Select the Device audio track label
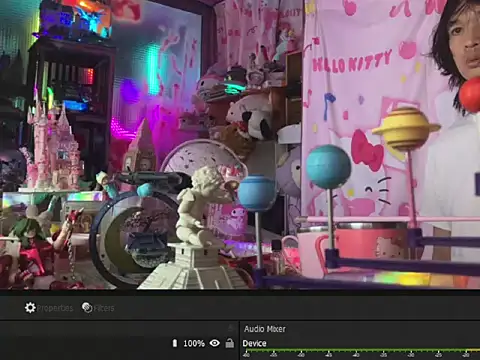The width and height of the screenshot is (480, 360). click(x=254, y=343)
